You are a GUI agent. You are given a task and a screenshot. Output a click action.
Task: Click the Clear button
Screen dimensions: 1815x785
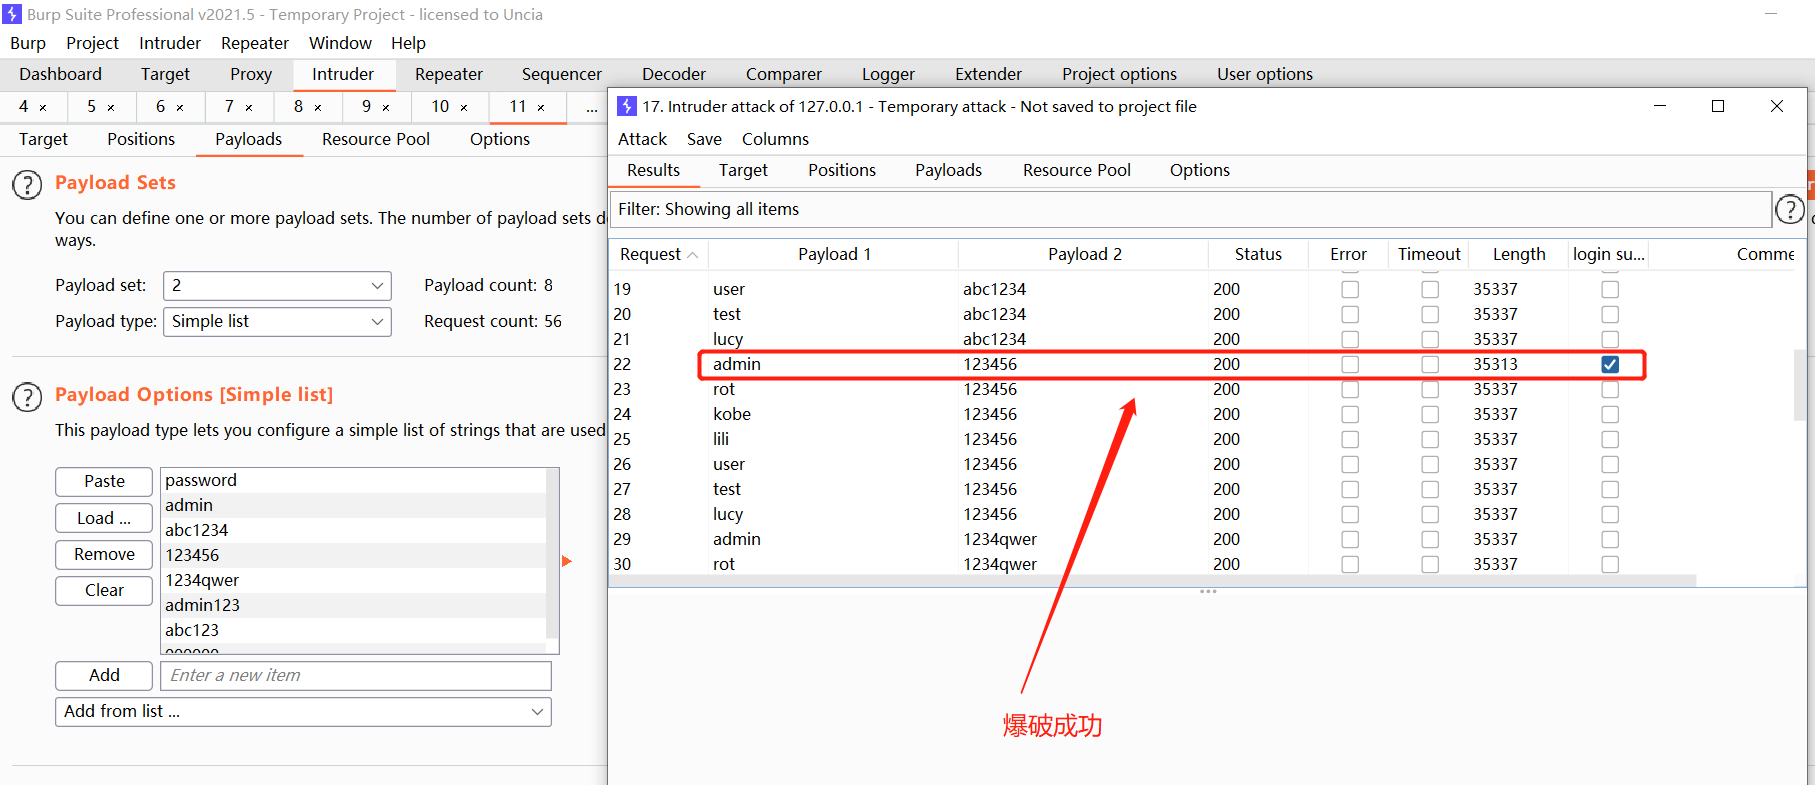(104, 590)
